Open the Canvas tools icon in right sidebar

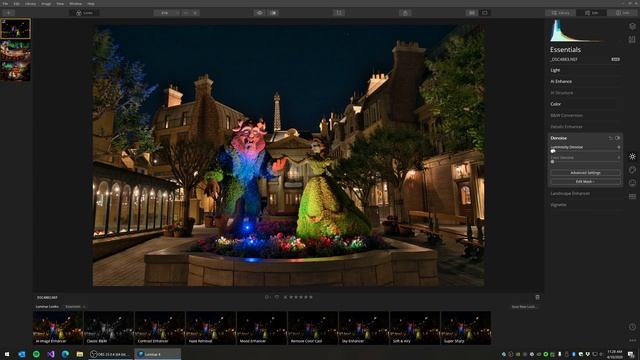[x=632, y=39]
